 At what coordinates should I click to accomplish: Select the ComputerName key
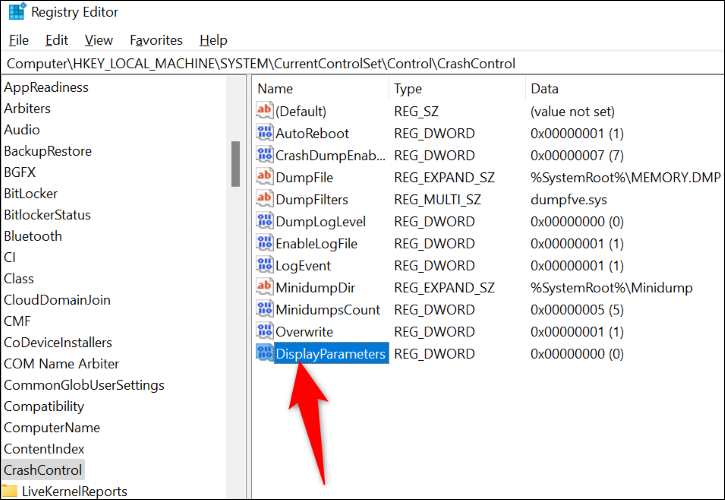coord(52,427)
